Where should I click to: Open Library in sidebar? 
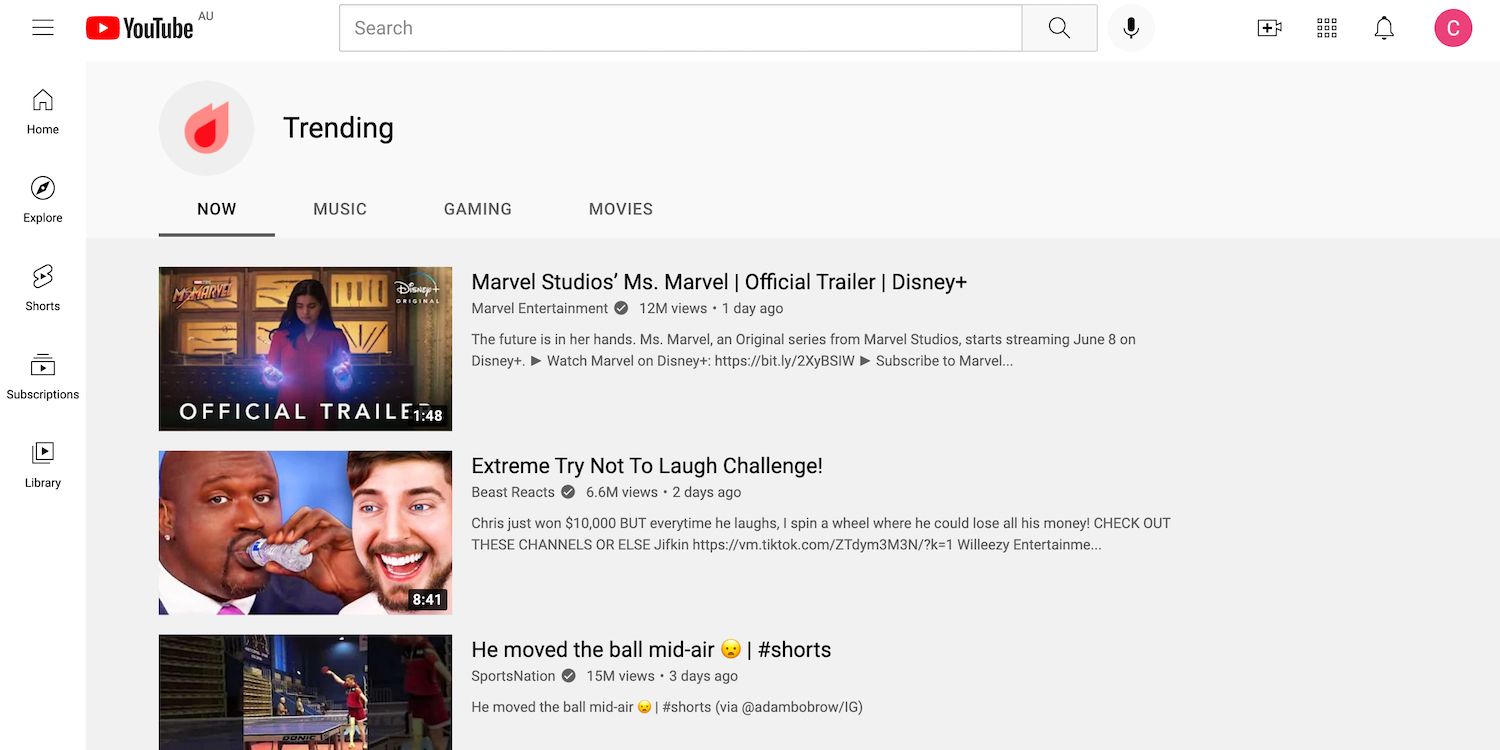point(43,465)
